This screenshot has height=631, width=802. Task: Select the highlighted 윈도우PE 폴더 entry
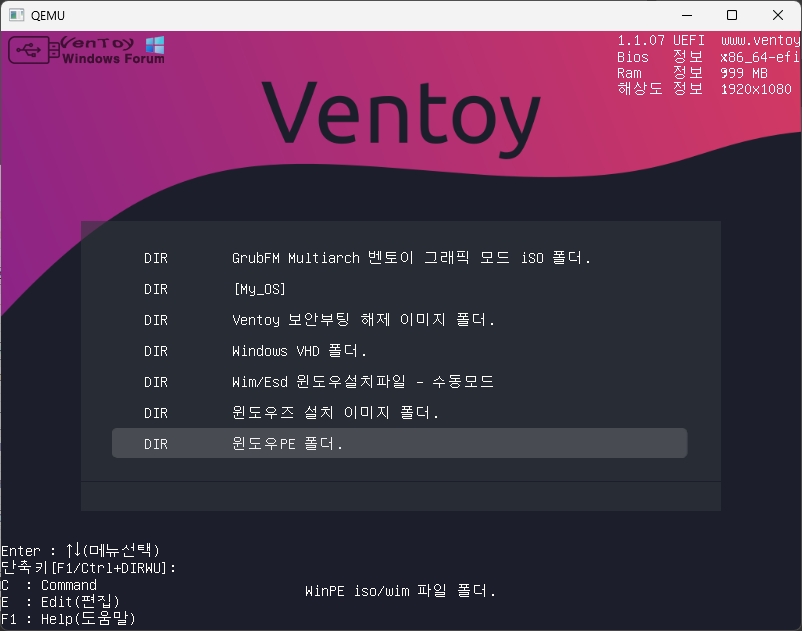[399, 443]
